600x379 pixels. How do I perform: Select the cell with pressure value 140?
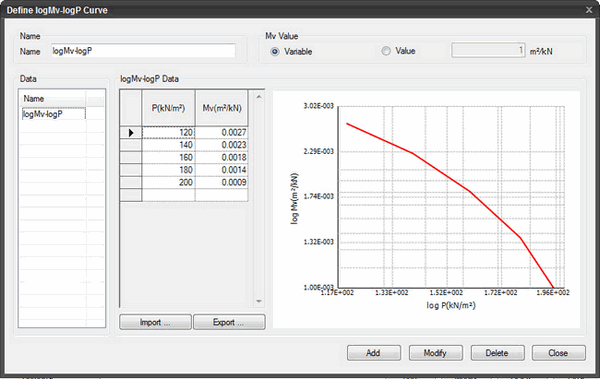point(168,145)
